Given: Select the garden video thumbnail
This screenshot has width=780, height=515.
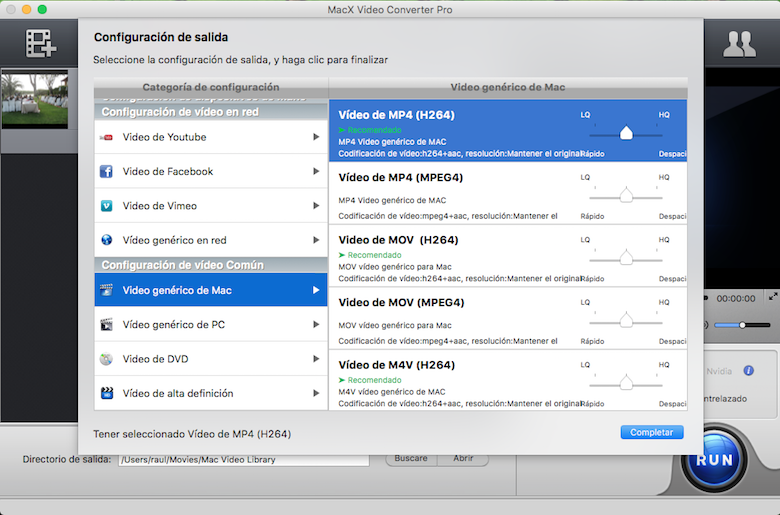Looking at the screenshot, I should [x=35, y=100].
